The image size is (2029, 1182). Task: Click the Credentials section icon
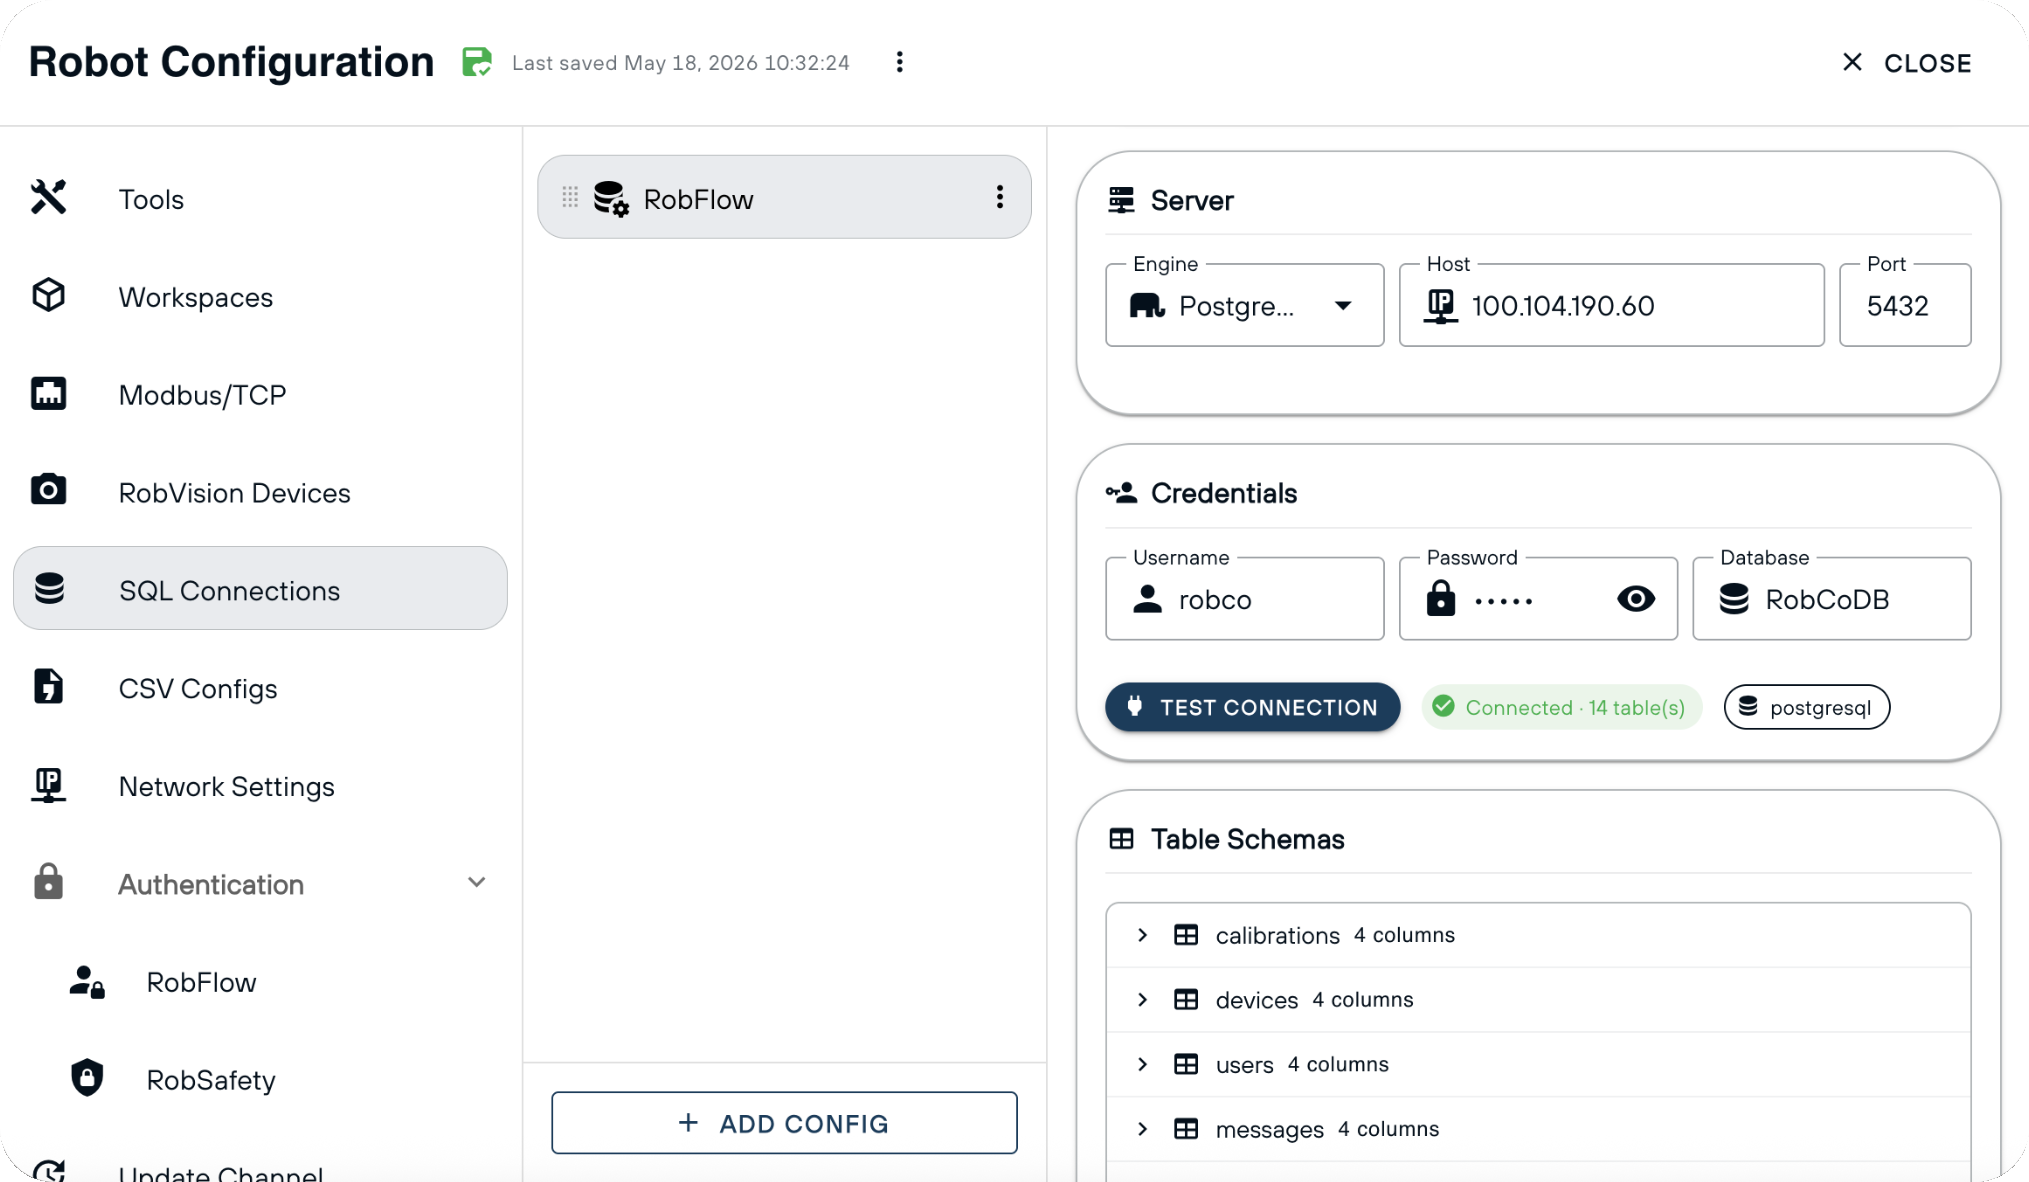click(1121, 493)
